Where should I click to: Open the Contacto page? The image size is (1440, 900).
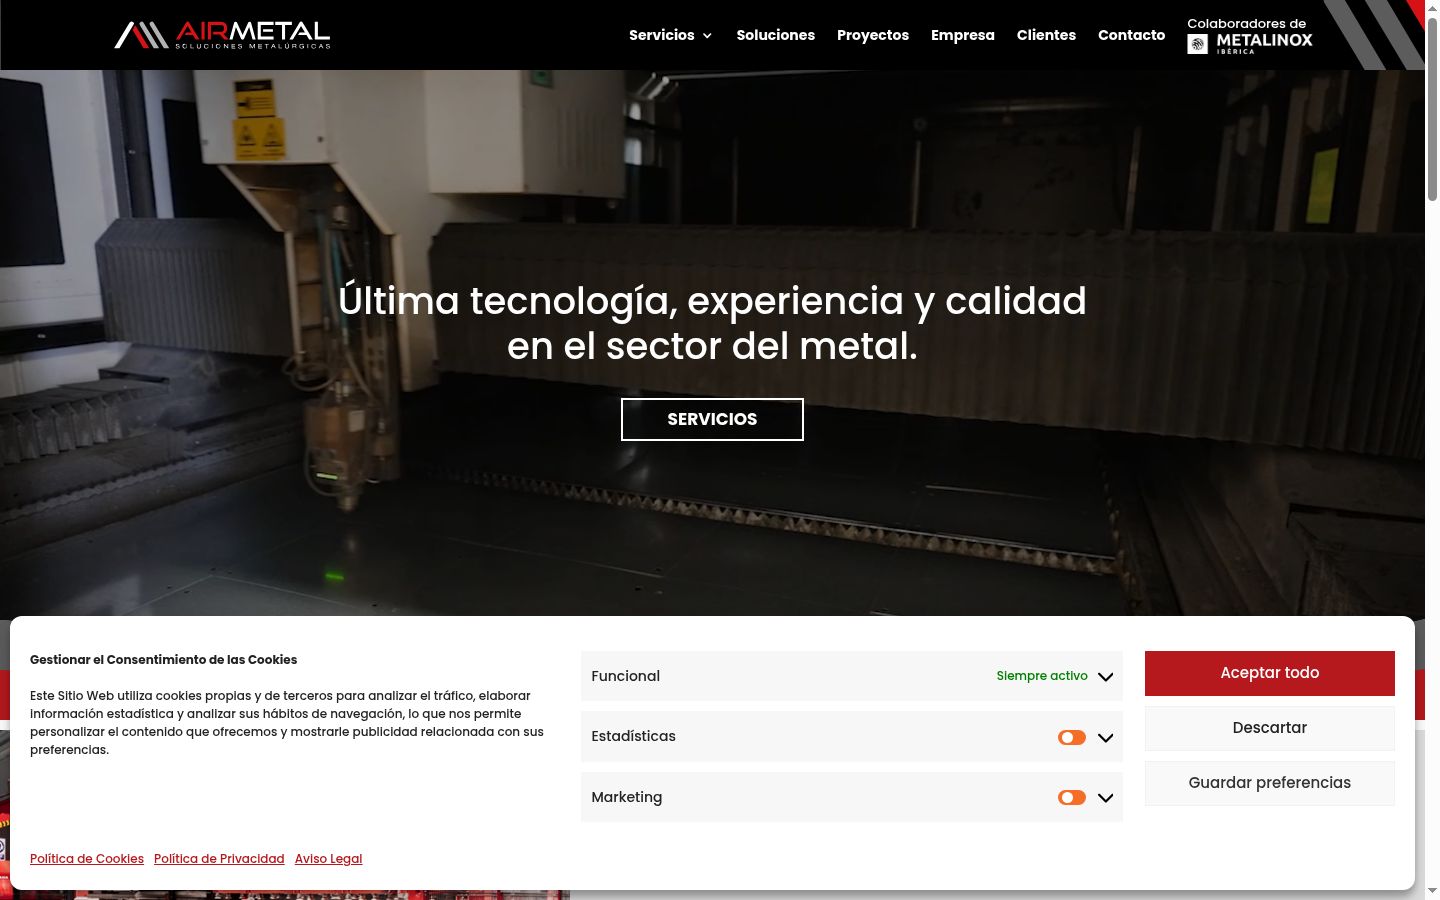point(1131,35)
